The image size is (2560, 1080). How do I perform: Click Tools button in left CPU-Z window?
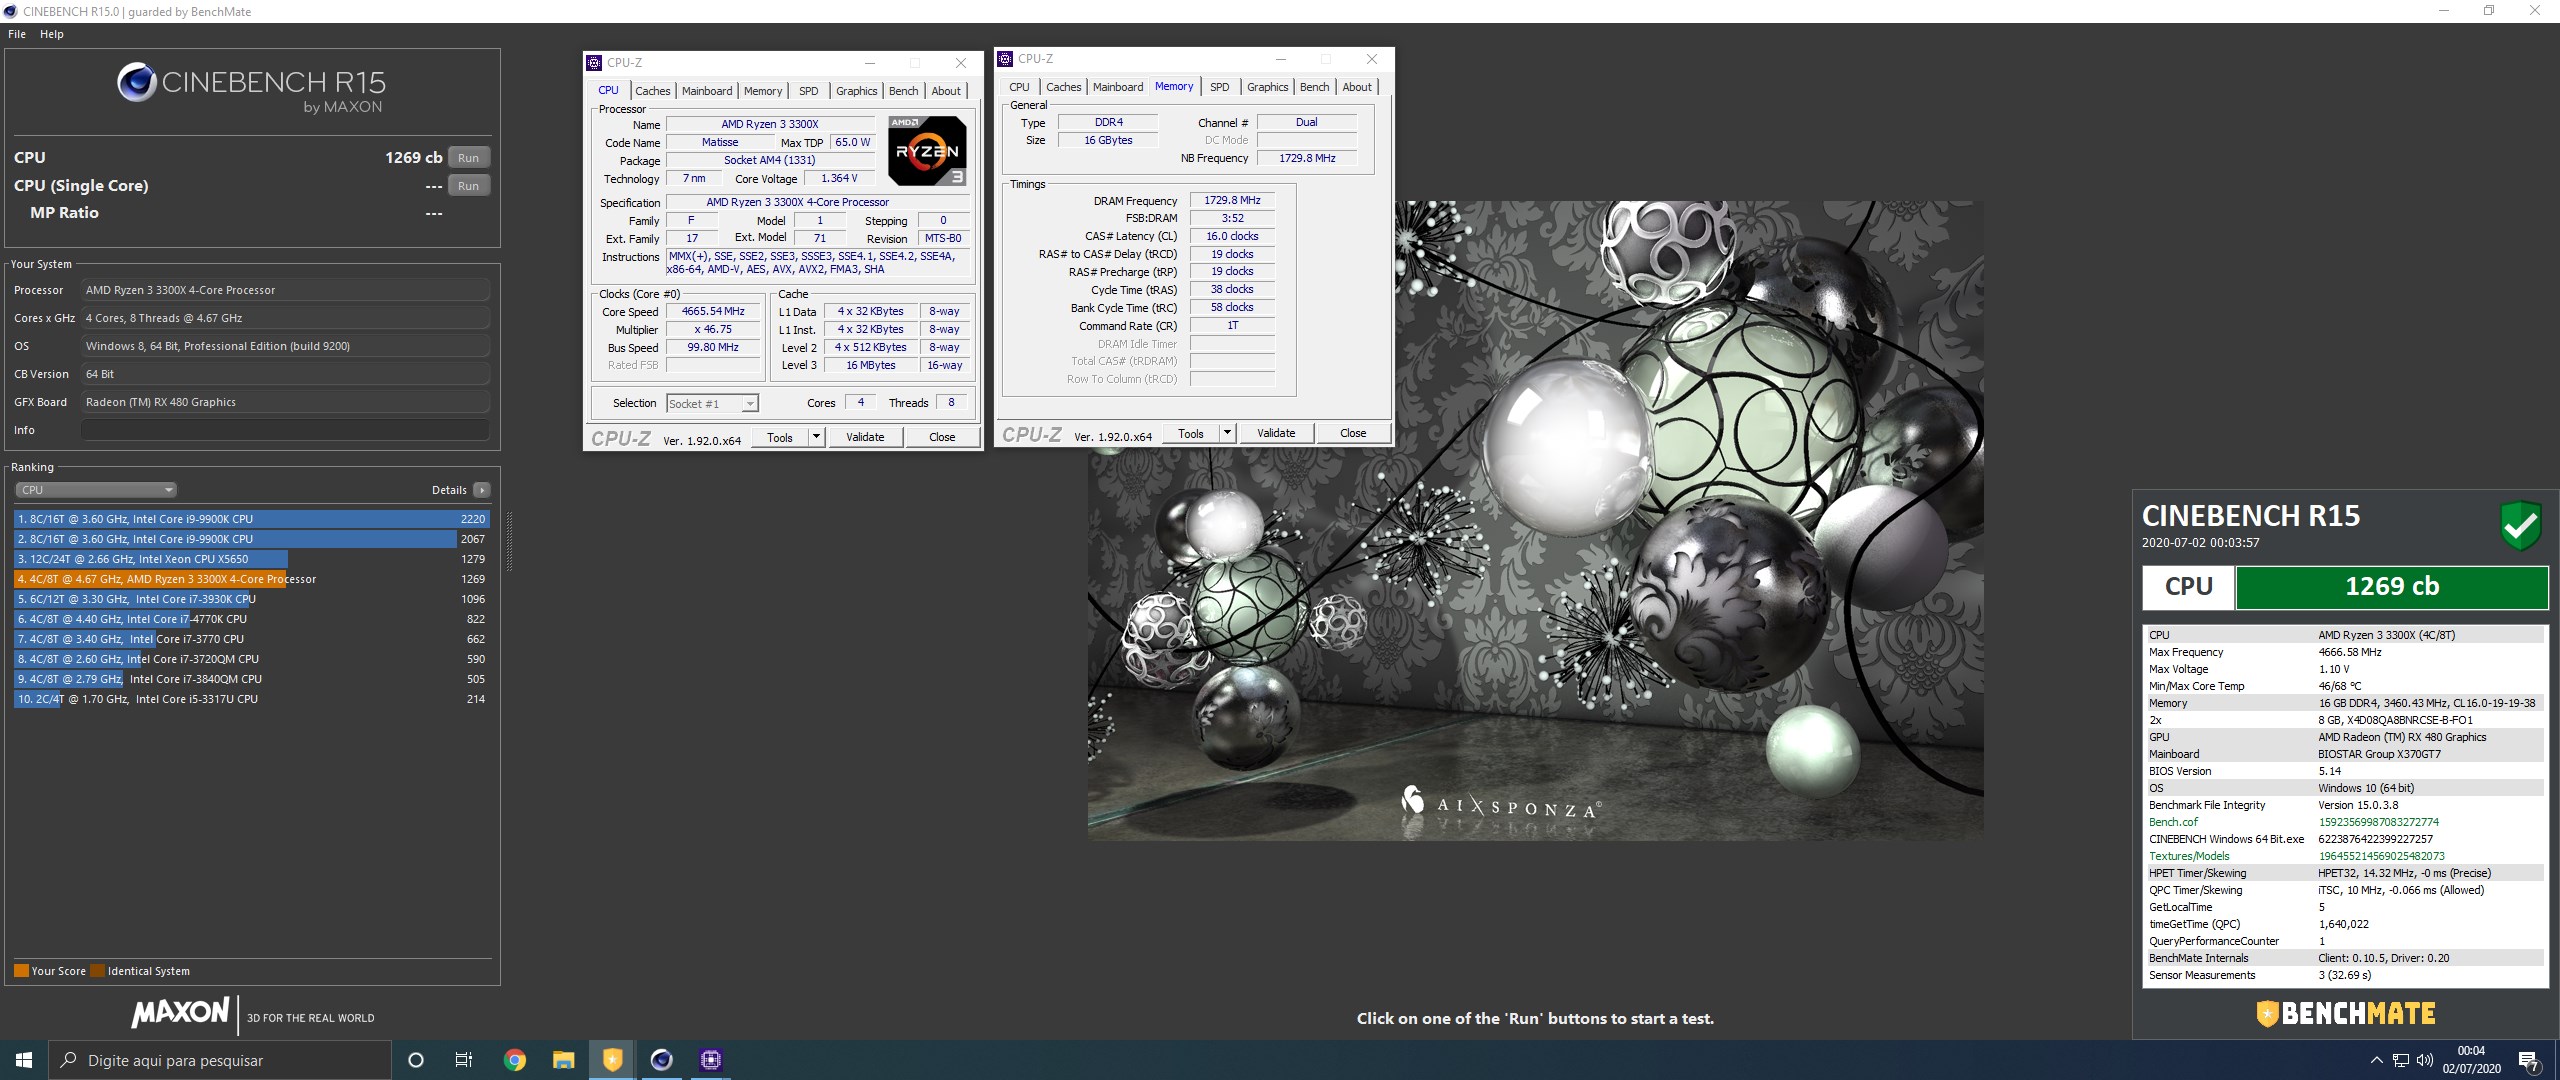click(x=780, y=437)
